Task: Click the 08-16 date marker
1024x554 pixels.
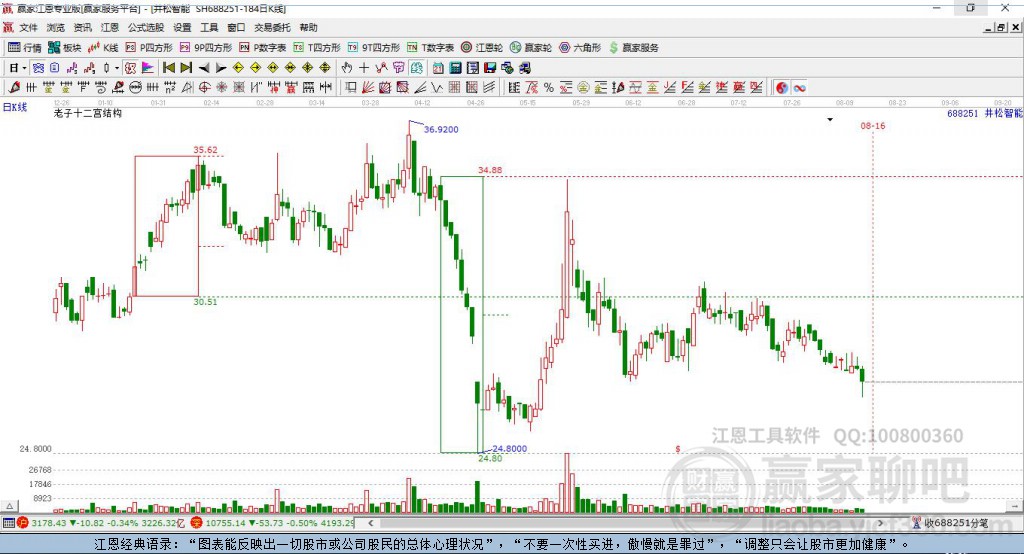Action: click(x=872, y=125)
